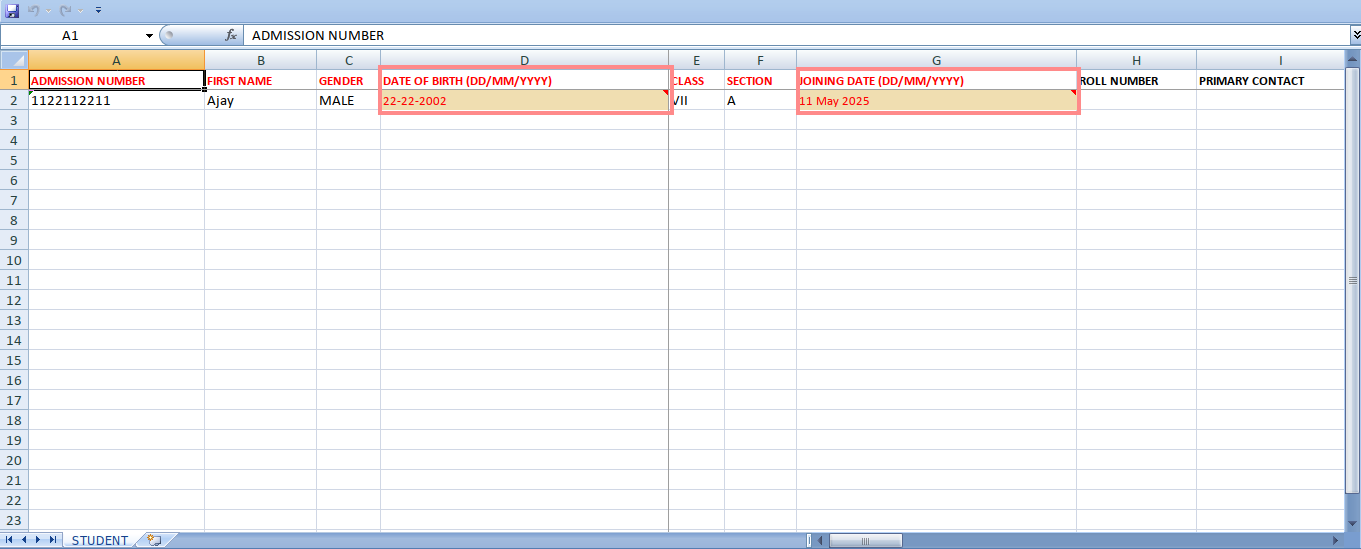Select column D header
The height and width of the screenshot is (549, 1361).
525,60
